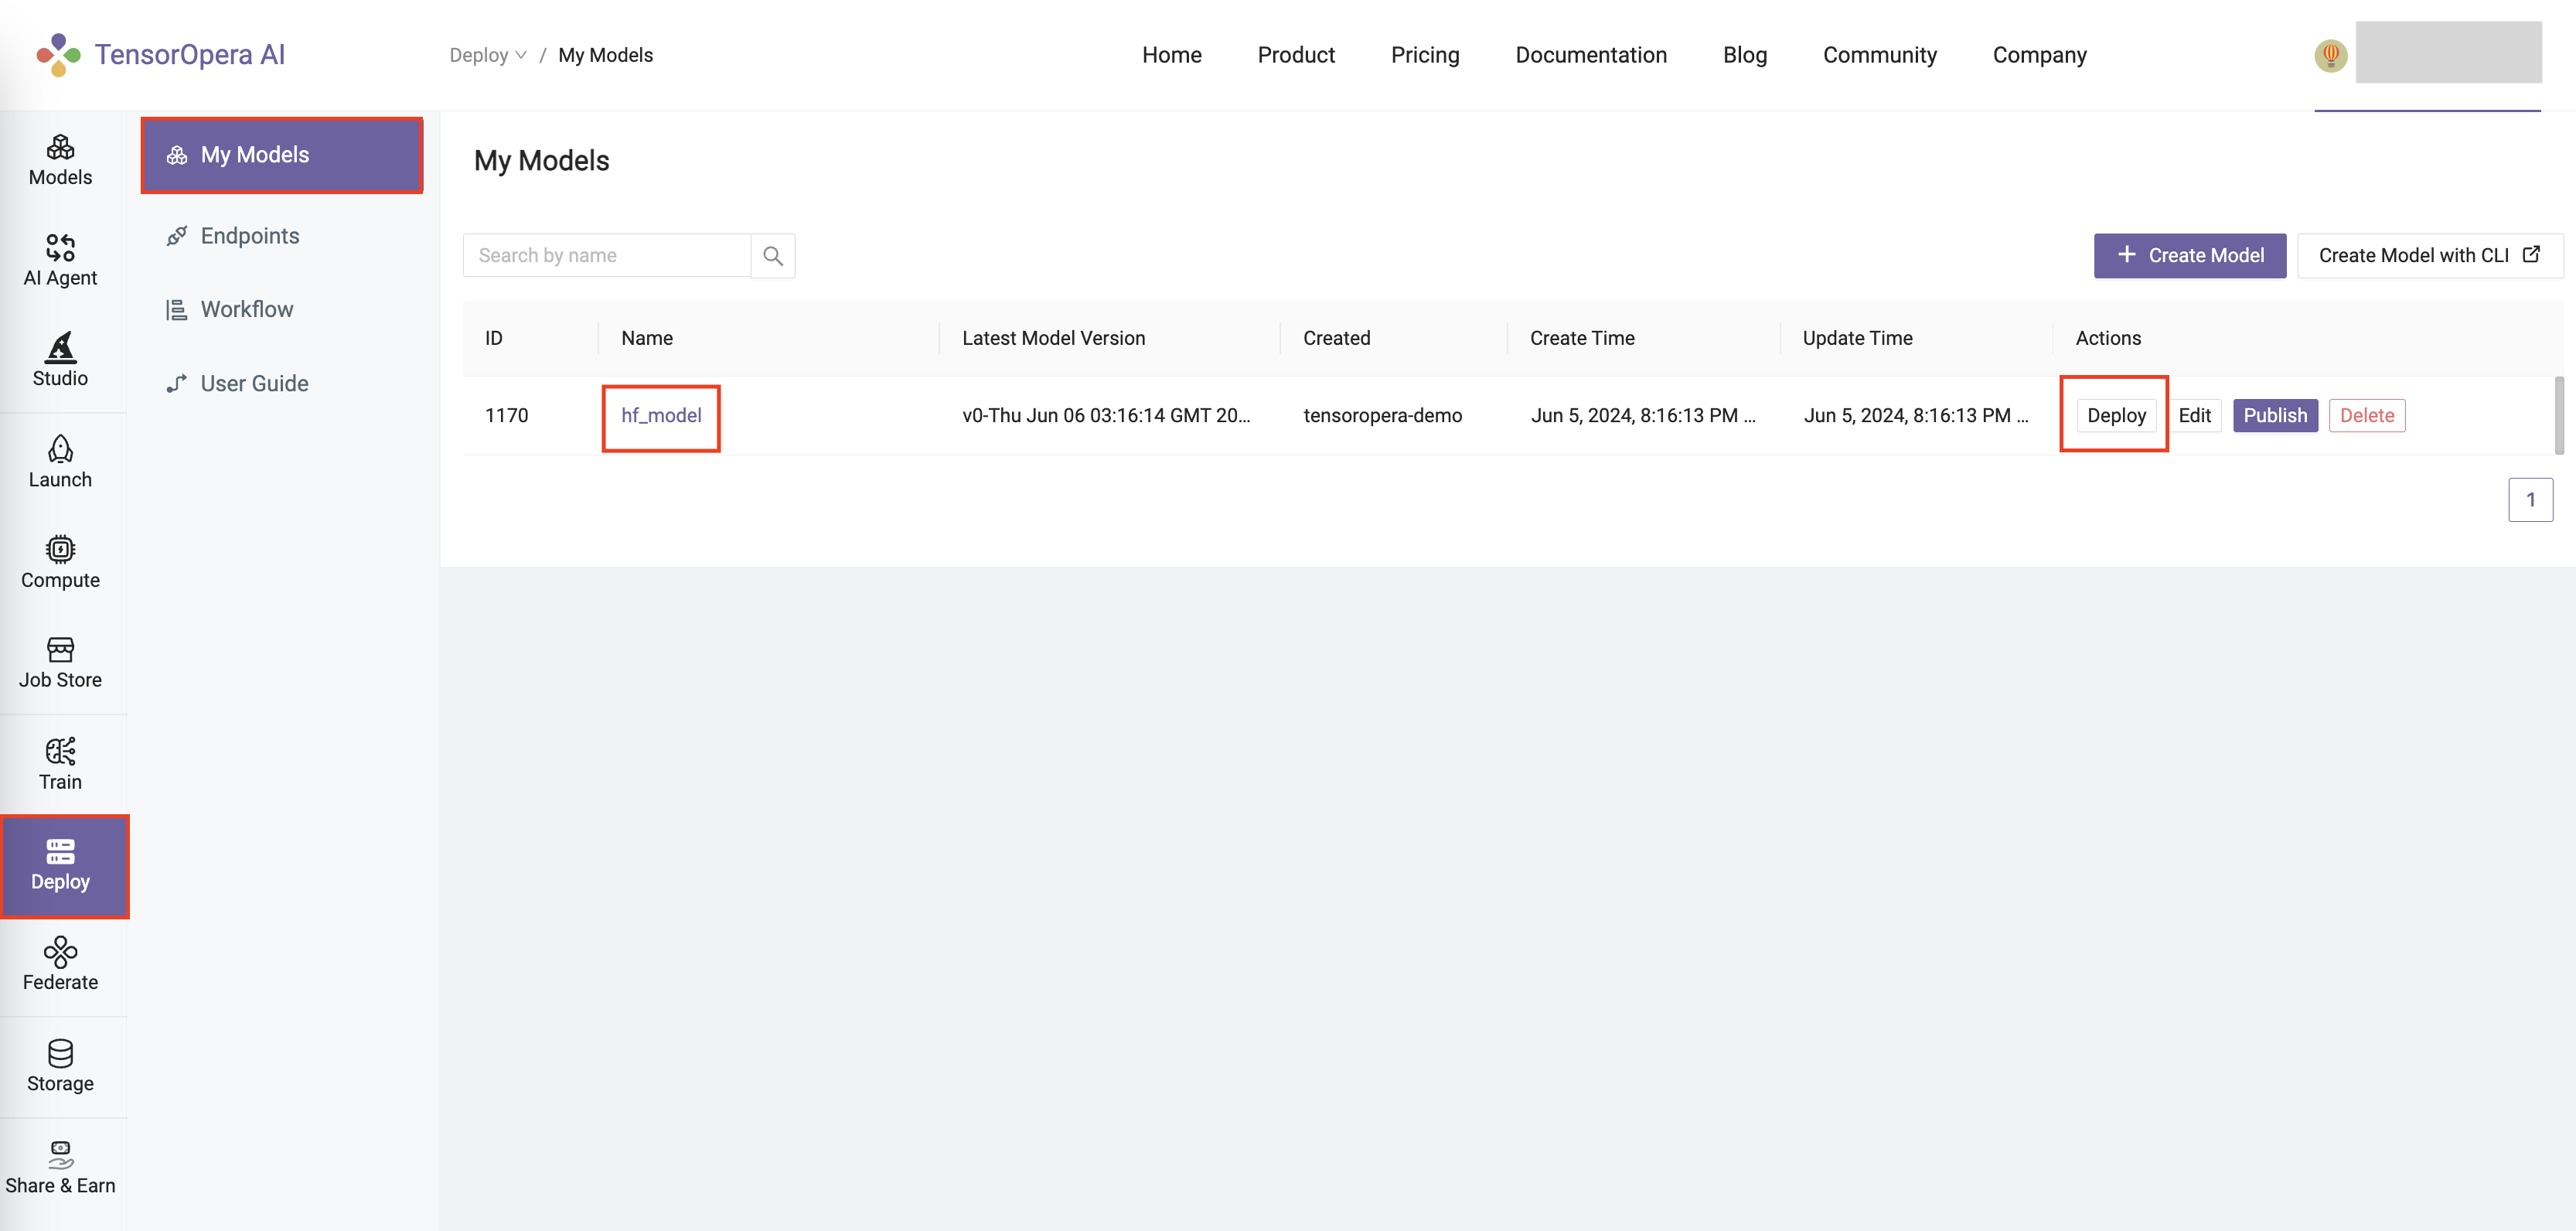Screen dimensions: 2576x1231
Task: Select the Compute chip icon
Action: (60, 562)
